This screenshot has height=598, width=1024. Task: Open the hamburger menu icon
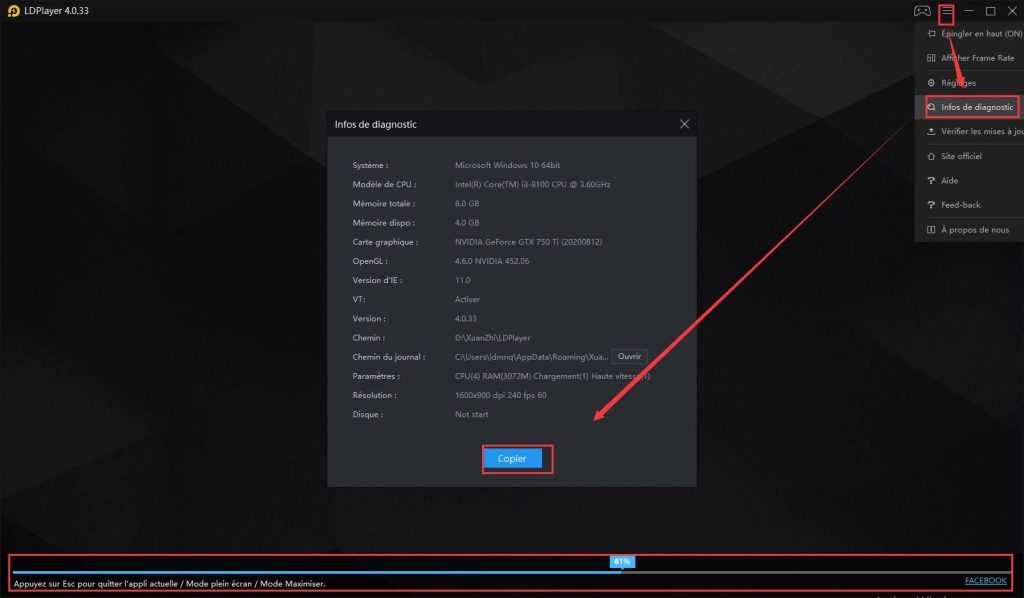946,11
